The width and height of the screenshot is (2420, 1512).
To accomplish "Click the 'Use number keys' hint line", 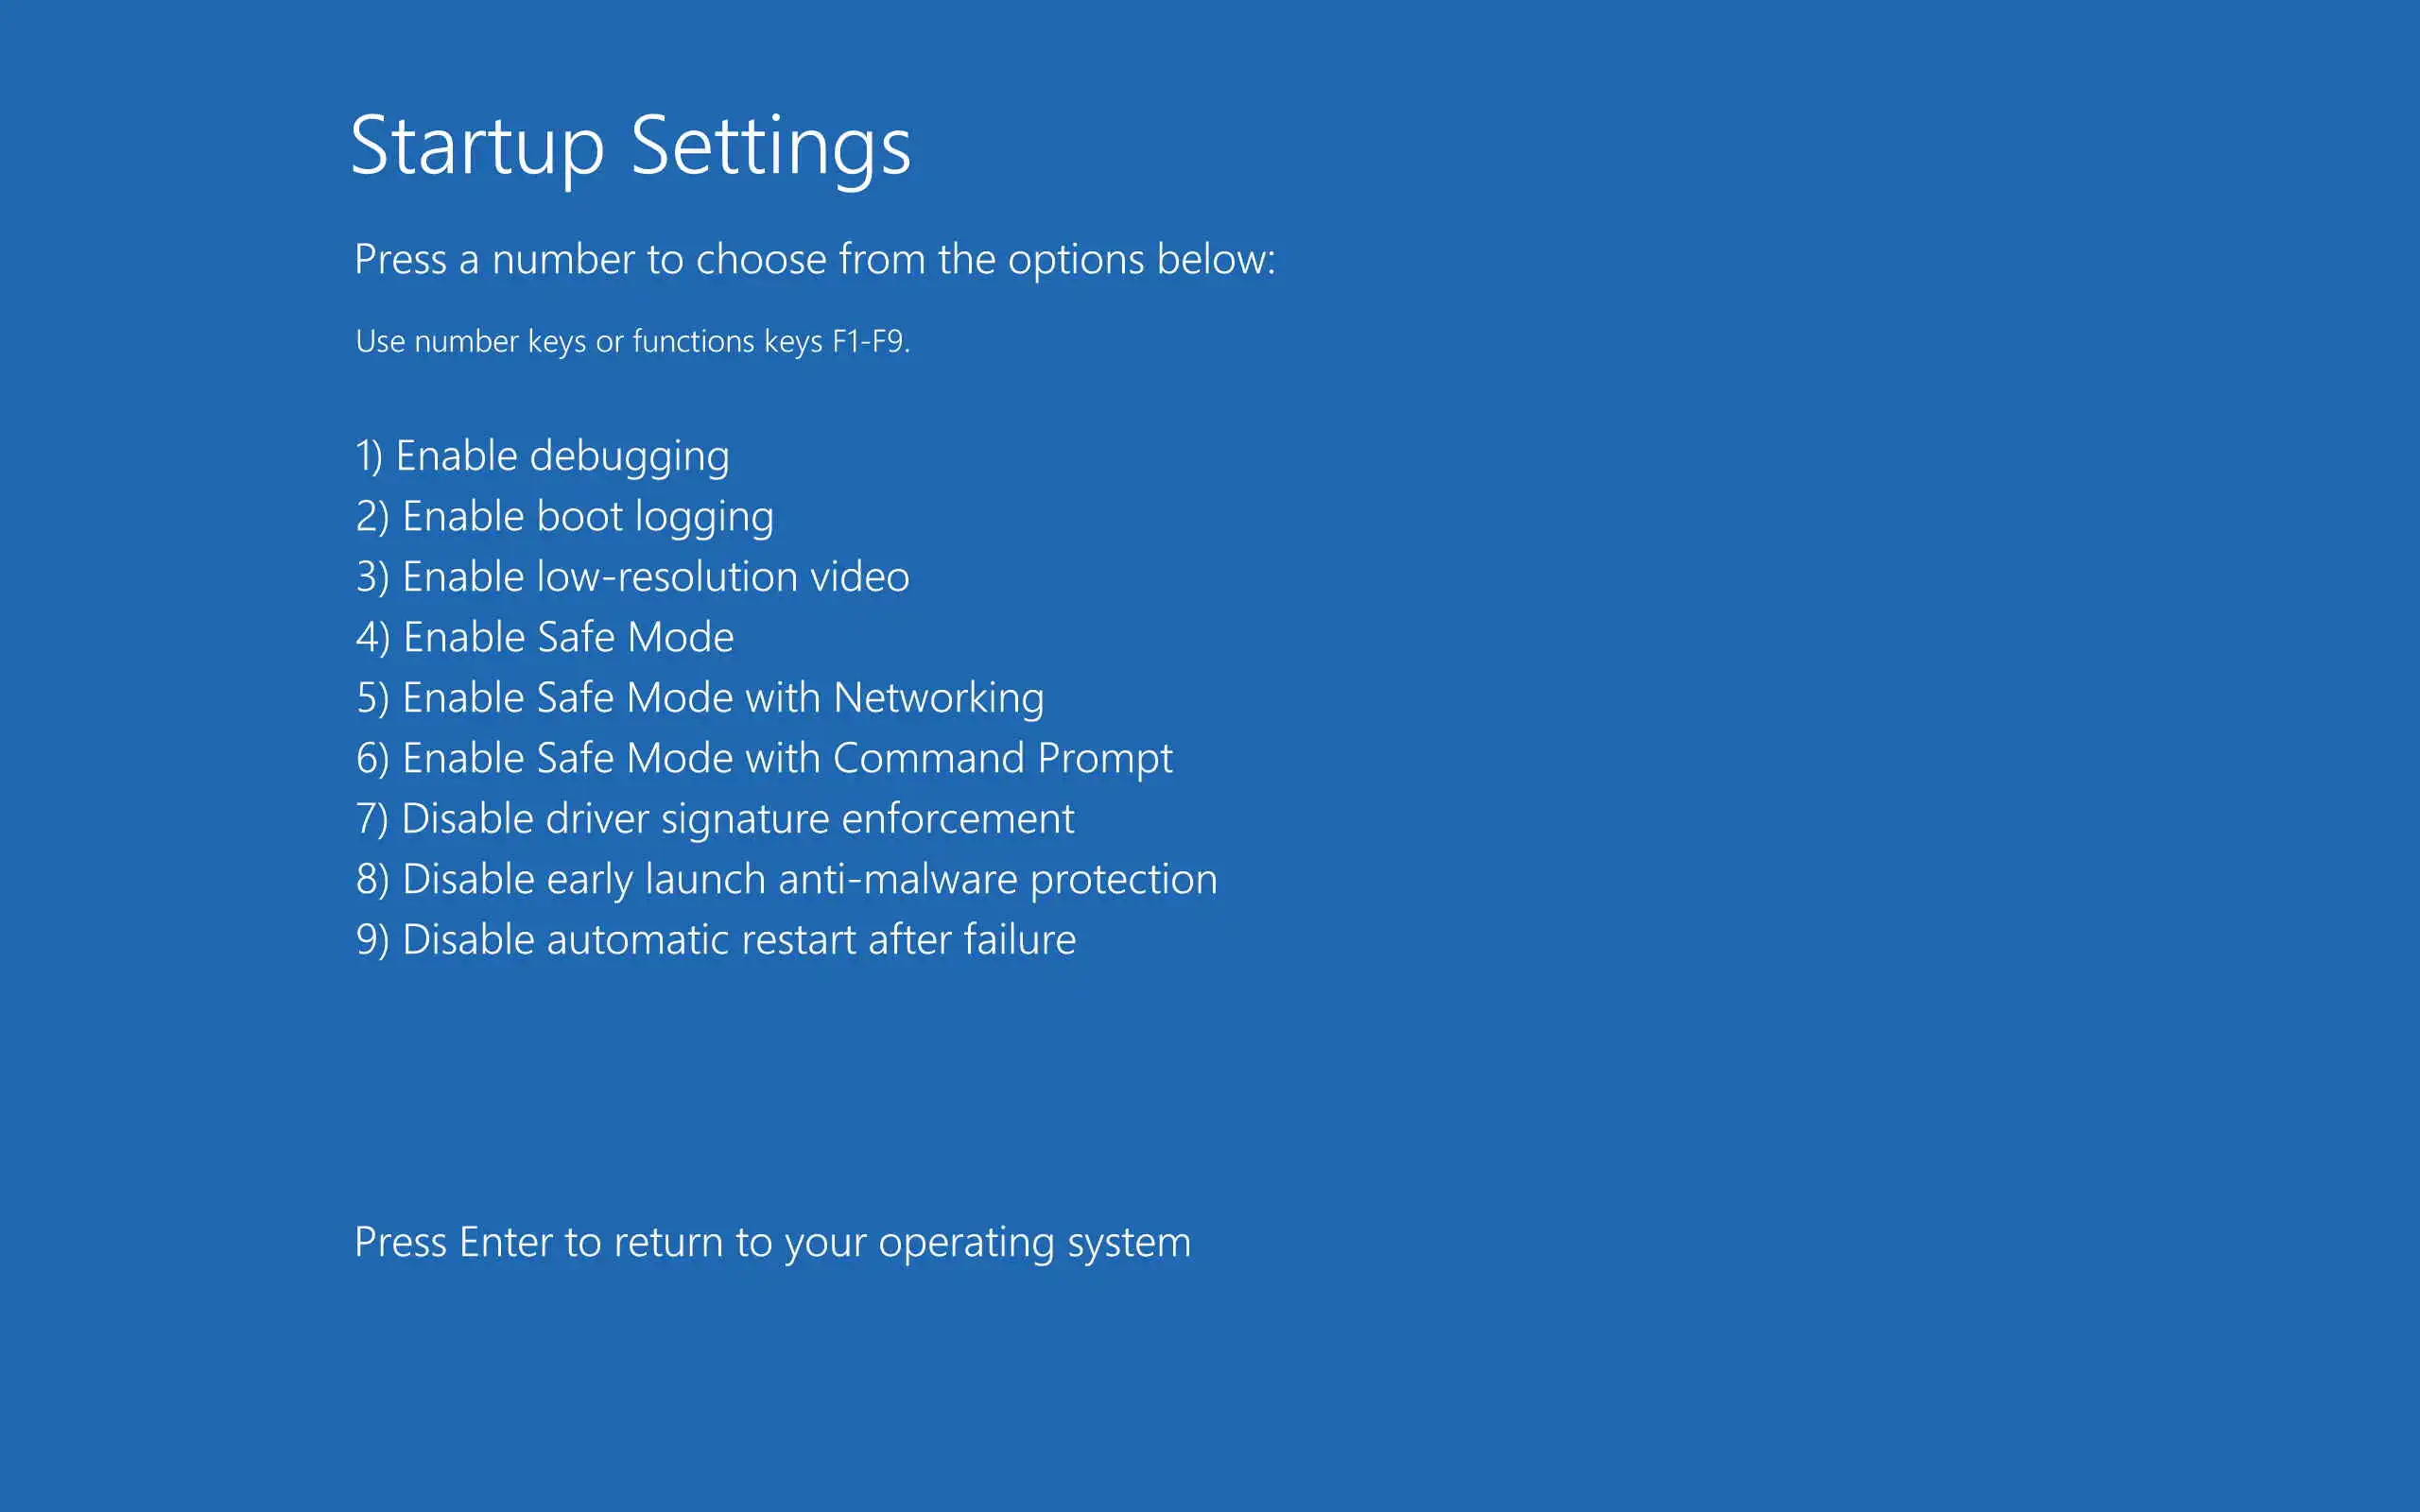I will 632,341.
